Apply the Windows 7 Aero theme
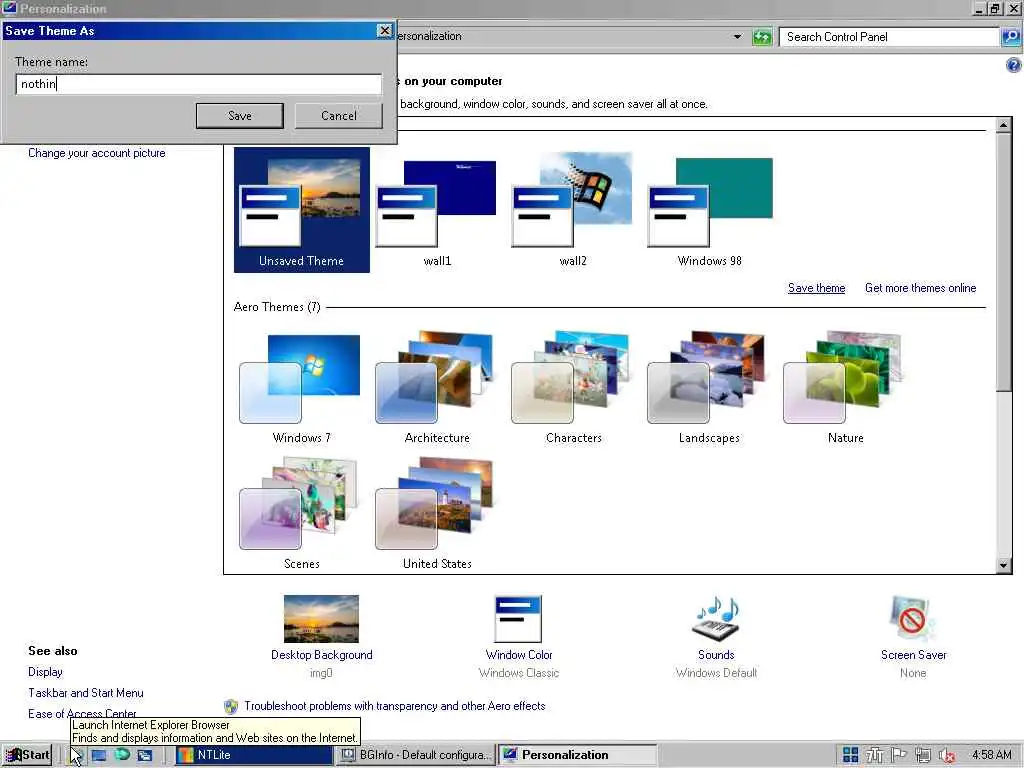Screen dimensions: 1024x768 [301, 389]
